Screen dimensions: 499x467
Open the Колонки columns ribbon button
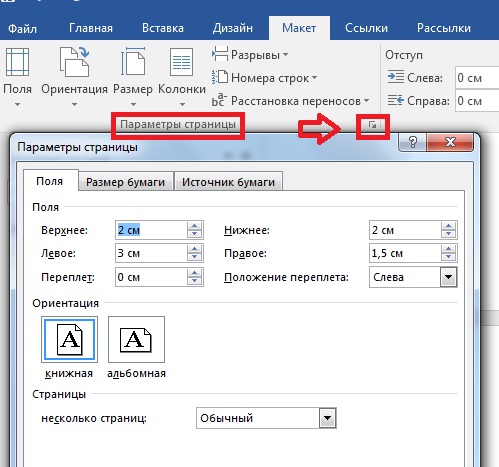point(182,77)
